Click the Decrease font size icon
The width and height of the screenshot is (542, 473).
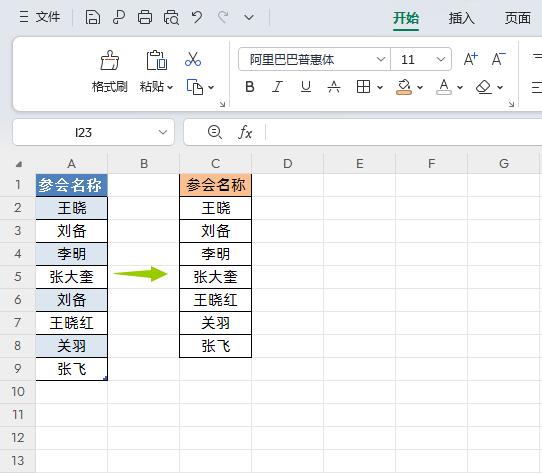(x=498, y=59)
